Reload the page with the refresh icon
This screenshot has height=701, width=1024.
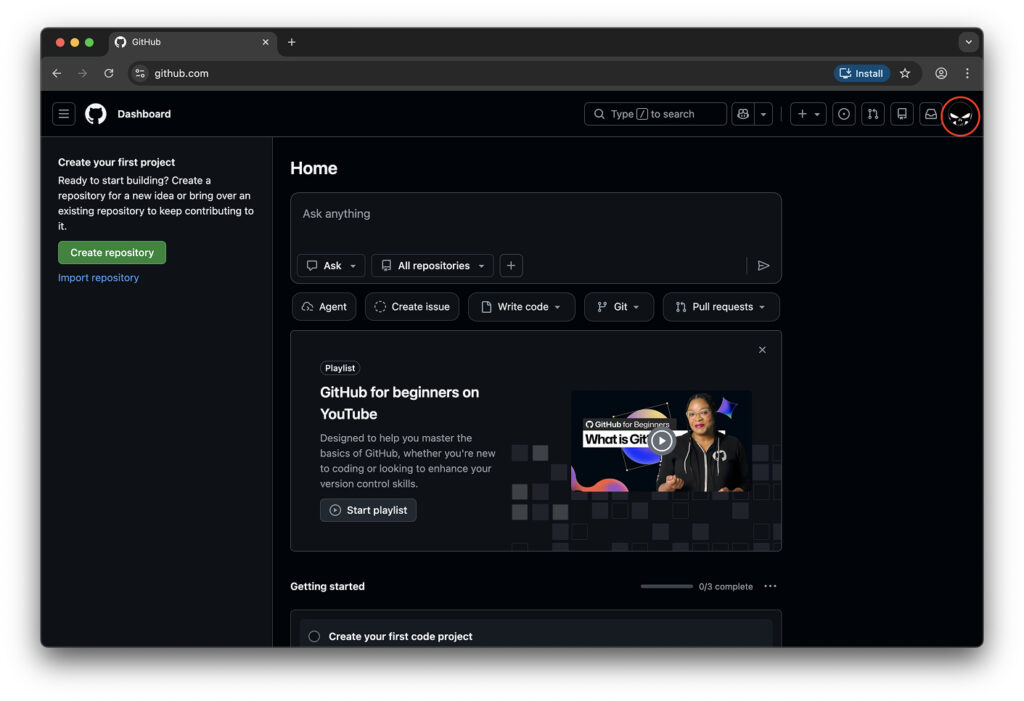coord(108,73)
